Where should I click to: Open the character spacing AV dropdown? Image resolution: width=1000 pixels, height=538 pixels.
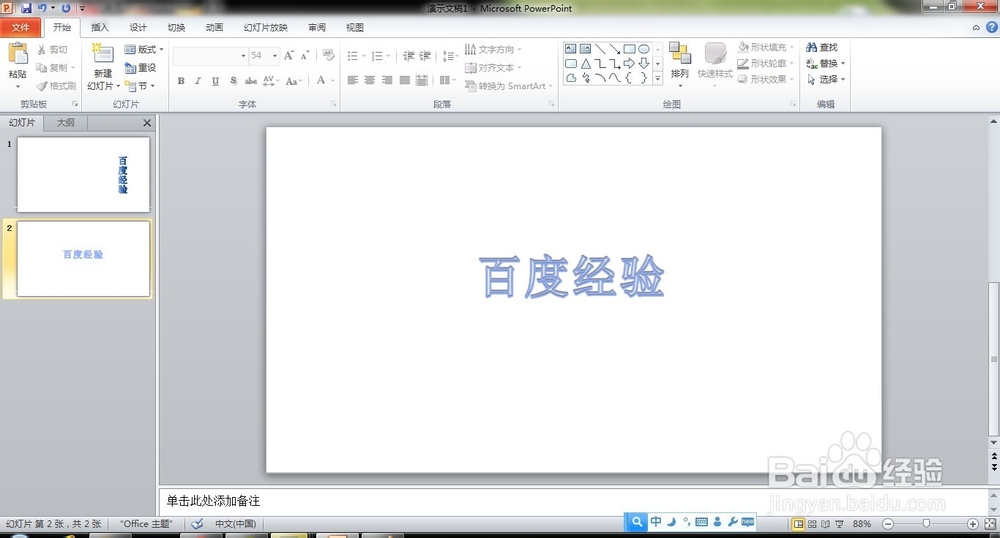tap(270, 80)
